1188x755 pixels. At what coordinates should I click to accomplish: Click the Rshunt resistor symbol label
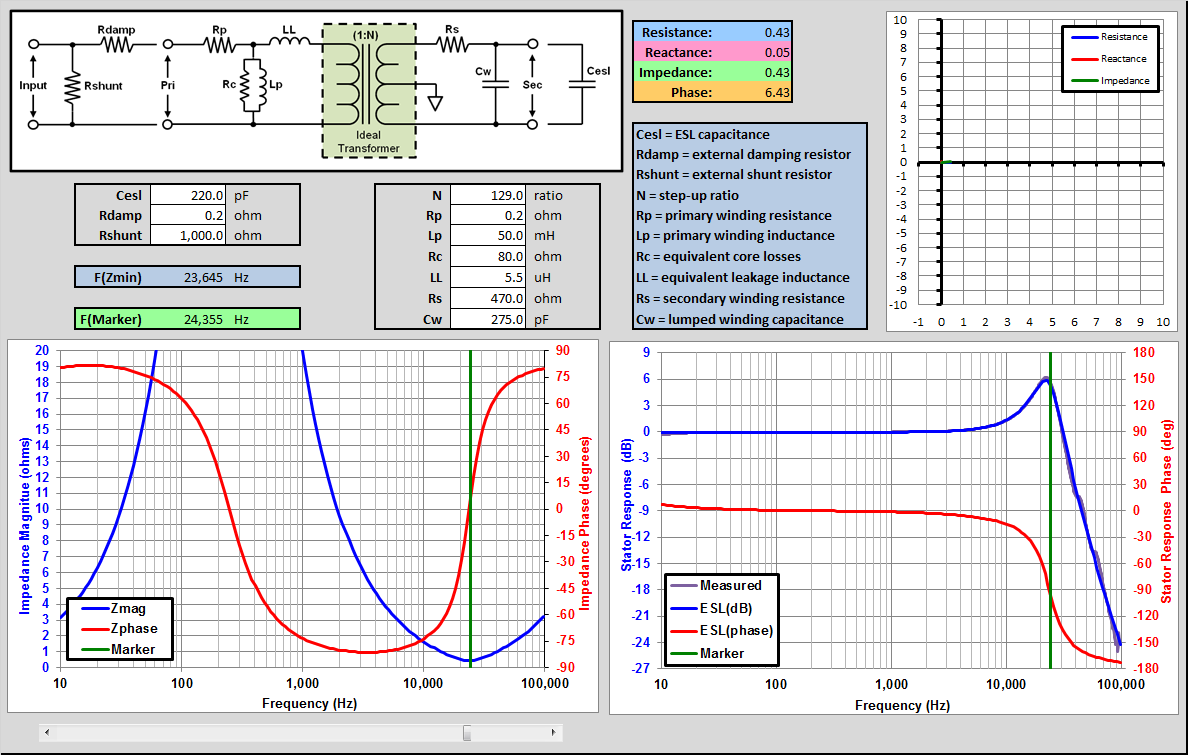(x=103, y=86)
